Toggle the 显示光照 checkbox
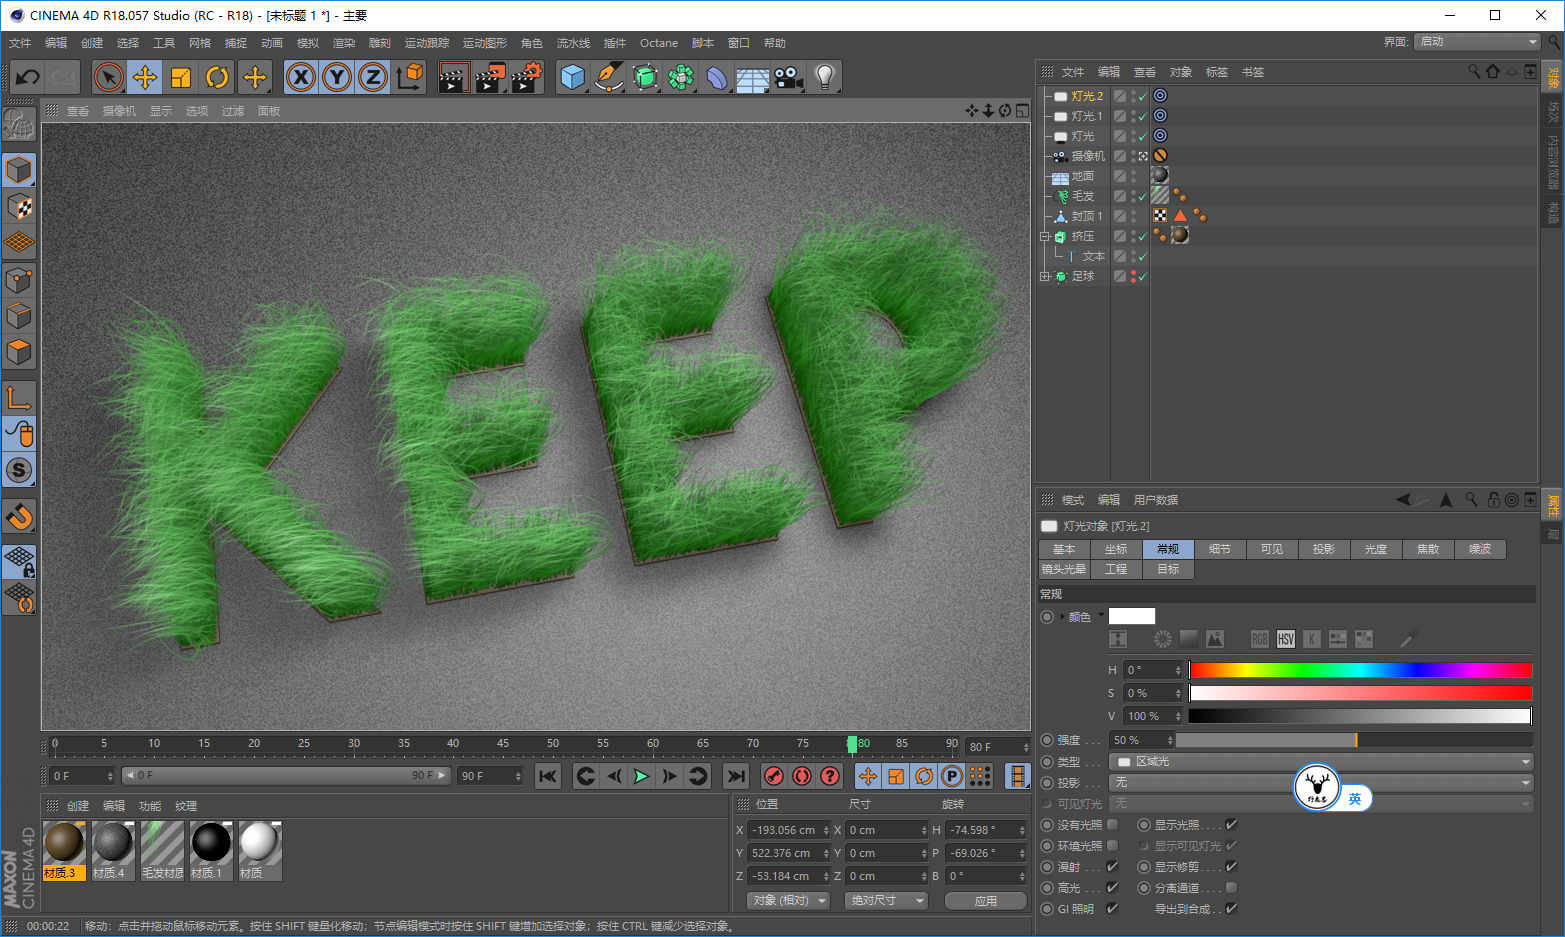Viewport: 1565px width, 937px height. click(x=1231, y=825)
